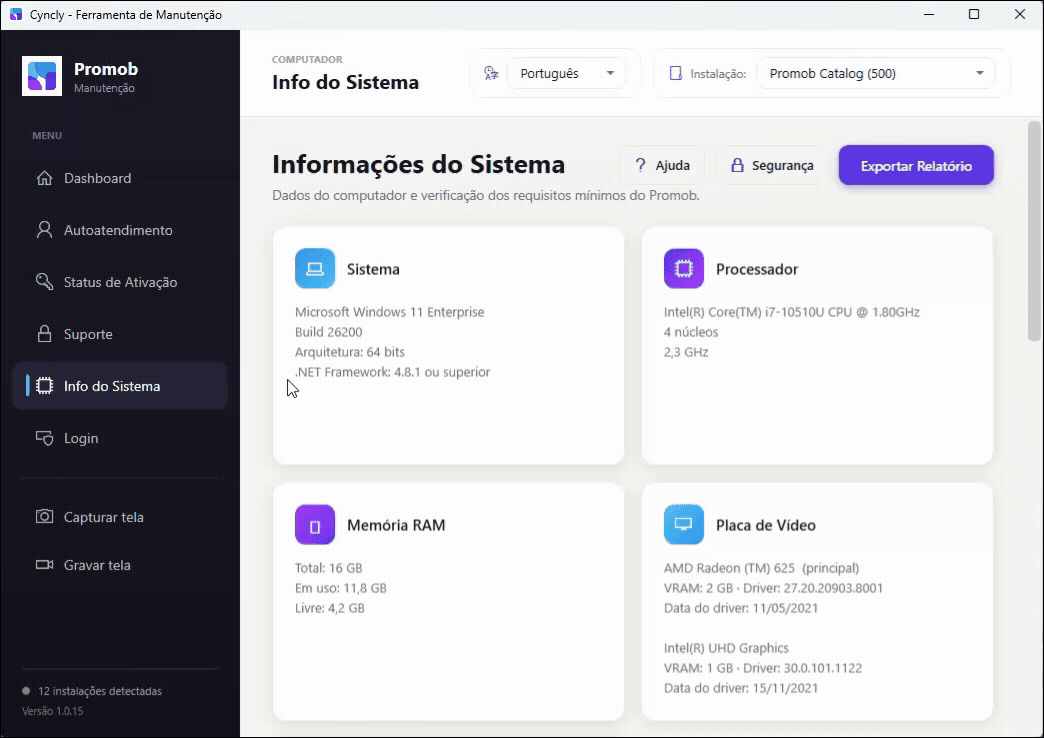Image resolution: width=1044 pixels, height=738 pixels.
Task: Click the purple Processador chip icon
Action: (684, 268)
